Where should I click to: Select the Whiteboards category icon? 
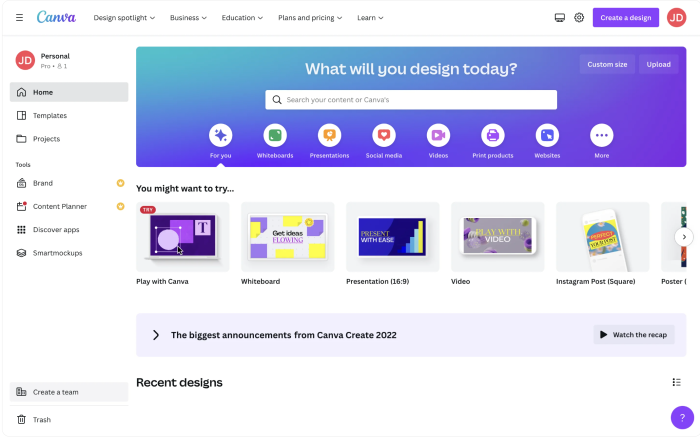click(275, 135)
